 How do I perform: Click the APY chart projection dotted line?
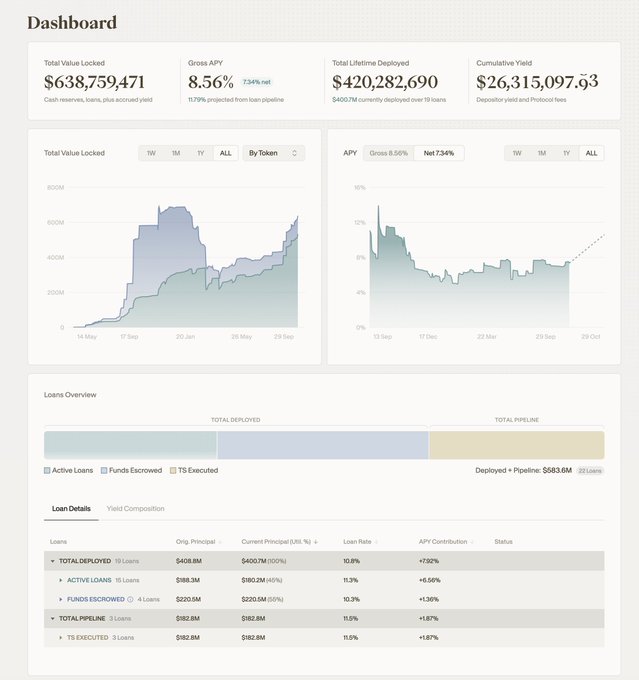[x=587, y=248]
